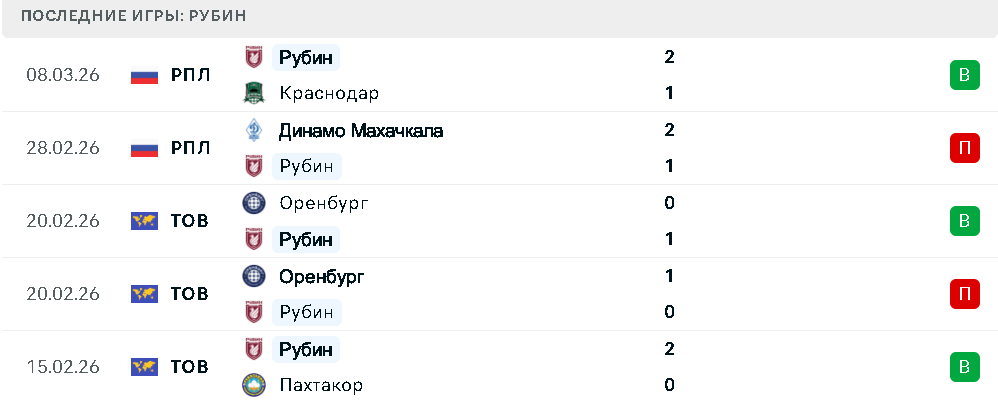
Task: Click the Пахтакор club crest
Action: [x=254, y=385]
